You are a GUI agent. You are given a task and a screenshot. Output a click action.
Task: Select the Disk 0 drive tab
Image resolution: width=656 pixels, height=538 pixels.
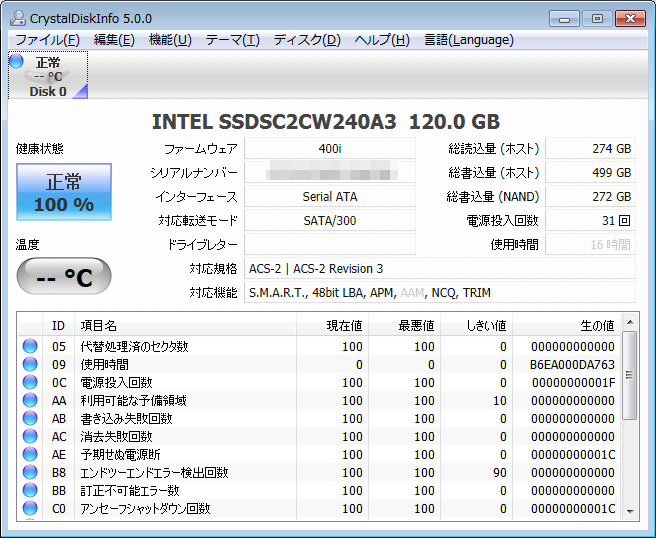[x=48, y=76]
